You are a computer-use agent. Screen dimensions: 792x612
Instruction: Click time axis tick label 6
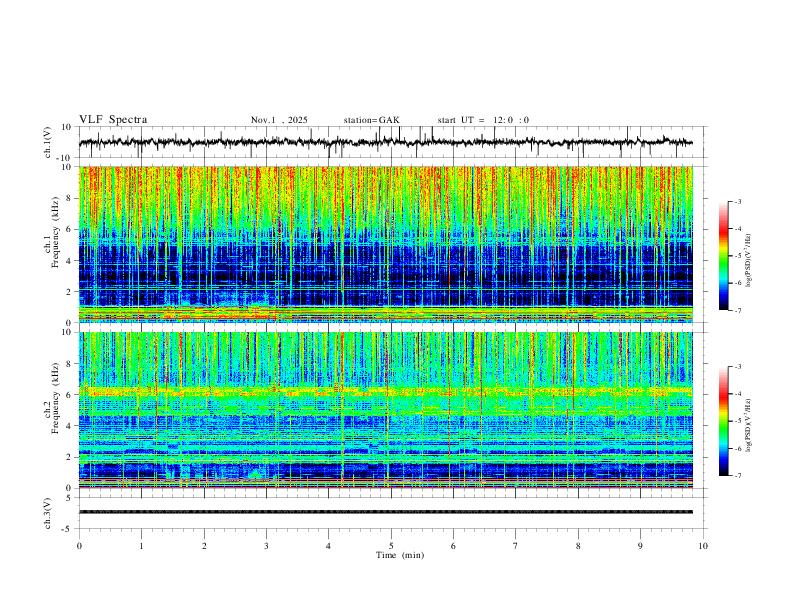453,546
